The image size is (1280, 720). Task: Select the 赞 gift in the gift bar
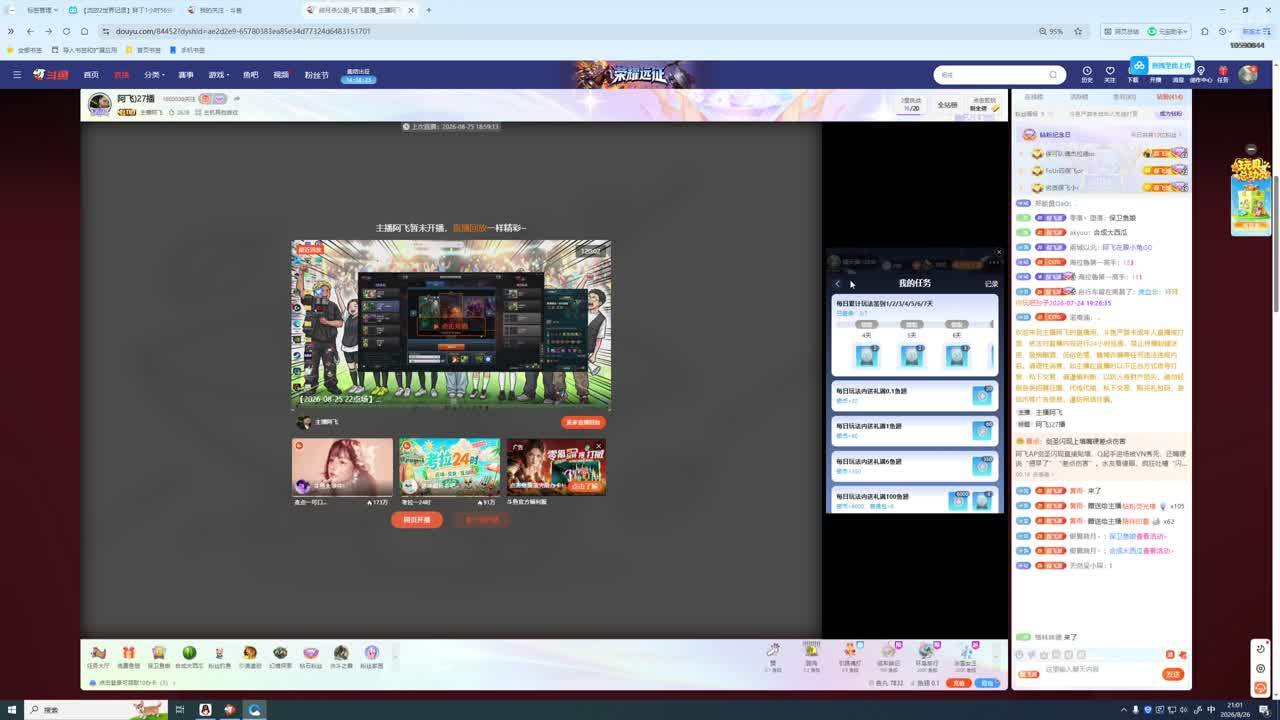773,655
